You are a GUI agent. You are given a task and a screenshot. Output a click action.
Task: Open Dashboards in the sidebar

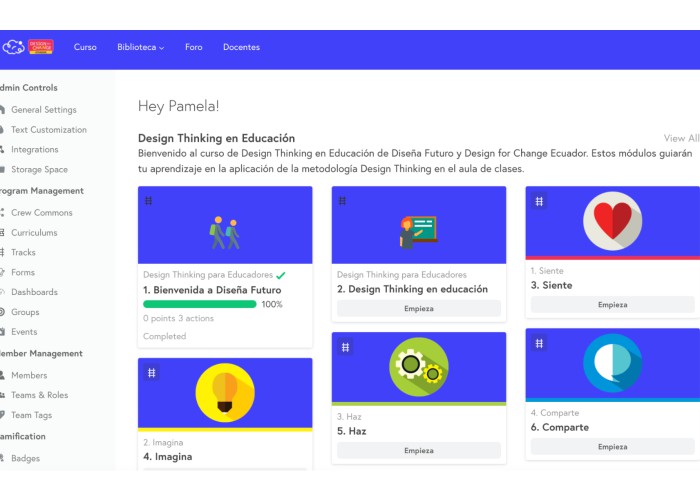[34, 292]
